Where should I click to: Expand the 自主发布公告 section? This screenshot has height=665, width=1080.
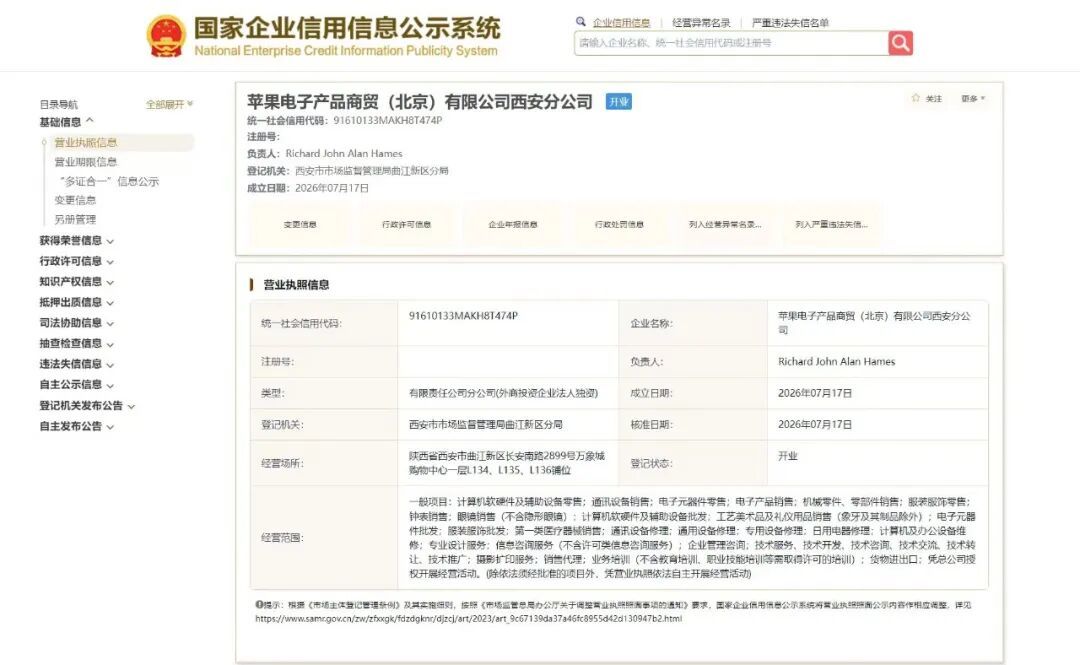76,427
